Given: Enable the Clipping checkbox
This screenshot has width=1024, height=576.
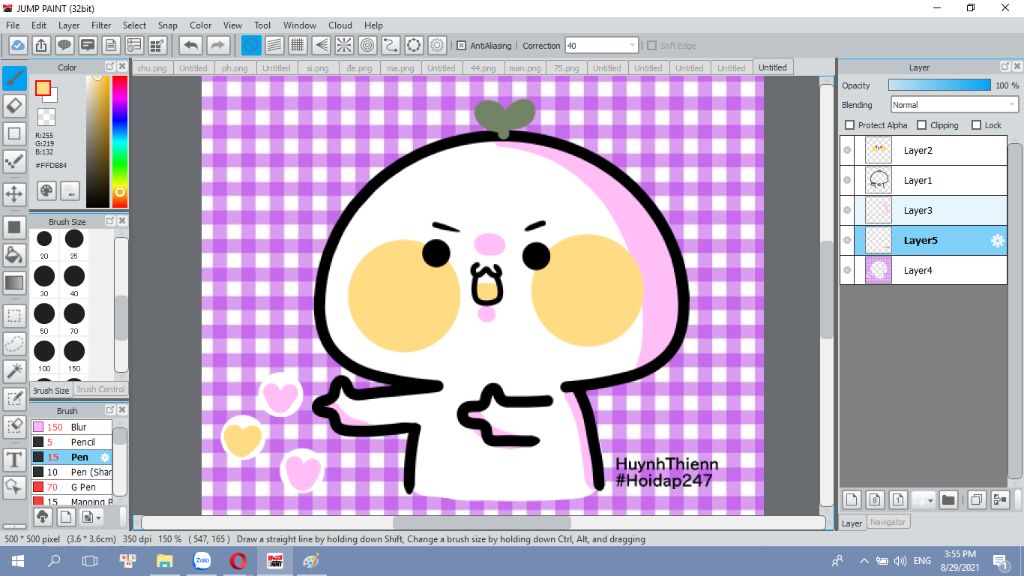Looking at the screenshot, I should [921, 125].
